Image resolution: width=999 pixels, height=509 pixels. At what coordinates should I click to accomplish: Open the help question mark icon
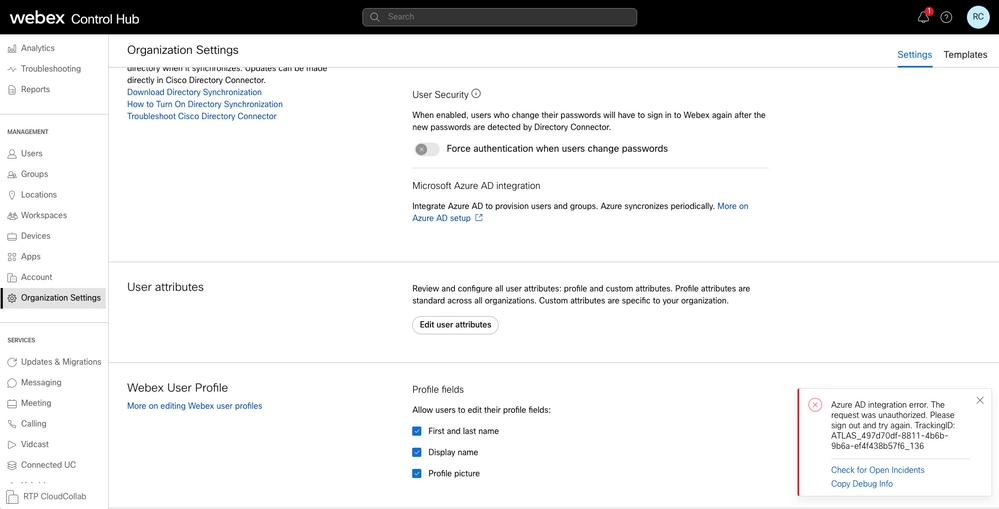(x=946, y=17)
